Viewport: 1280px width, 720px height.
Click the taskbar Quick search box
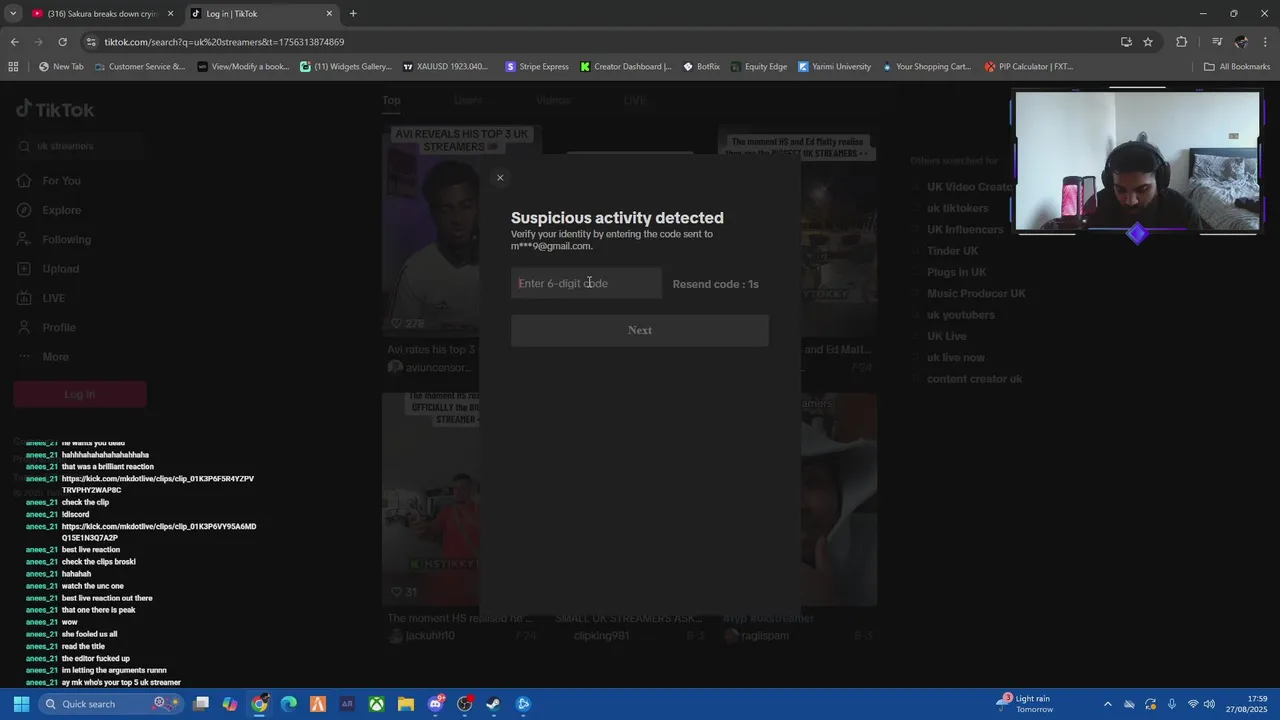coord(110,704)
